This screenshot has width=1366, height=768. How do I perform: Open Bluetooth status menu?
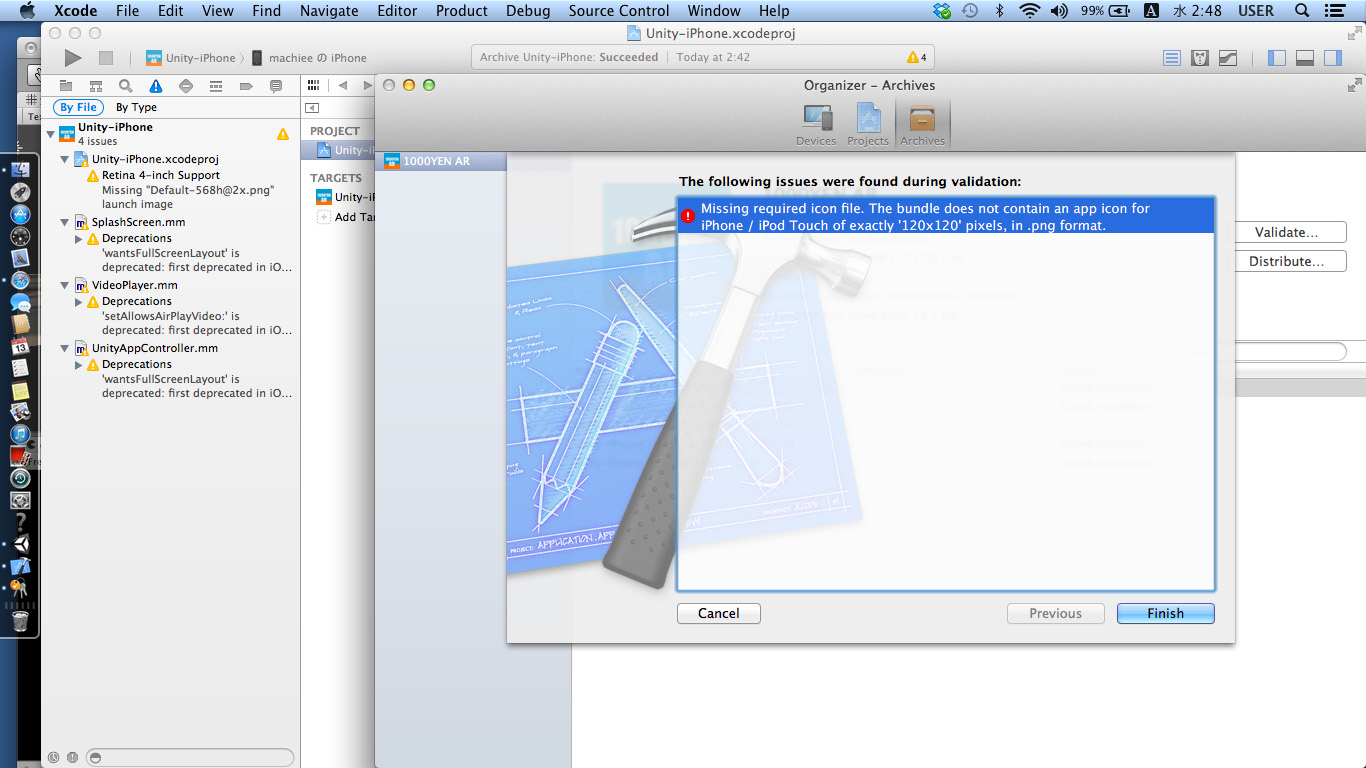[x=999, y=11]
